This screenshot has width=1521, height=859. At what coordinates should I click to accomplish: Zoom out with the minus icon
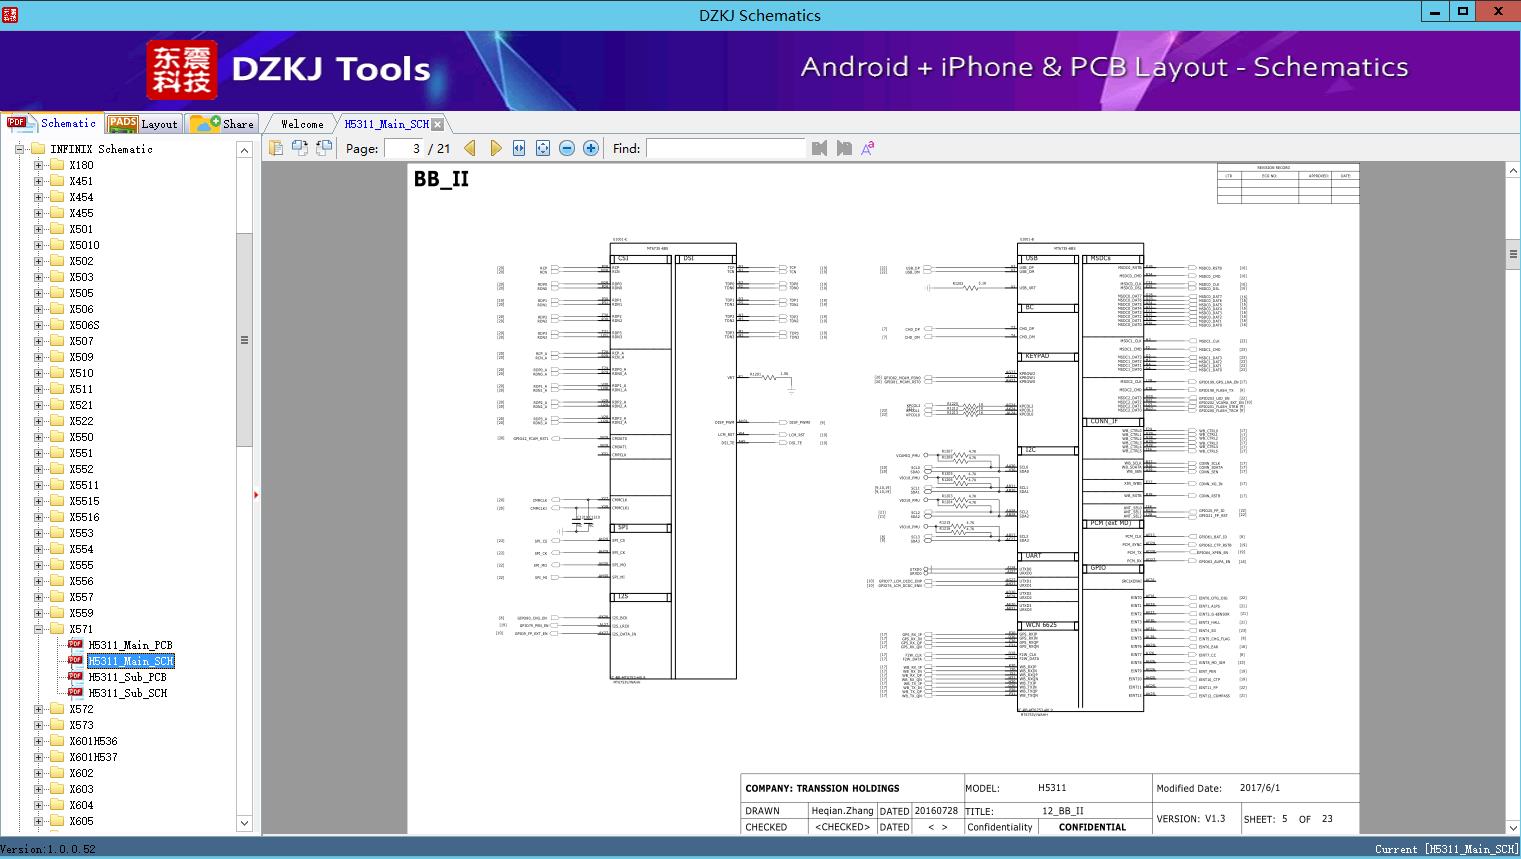click(x=567, y=148)
